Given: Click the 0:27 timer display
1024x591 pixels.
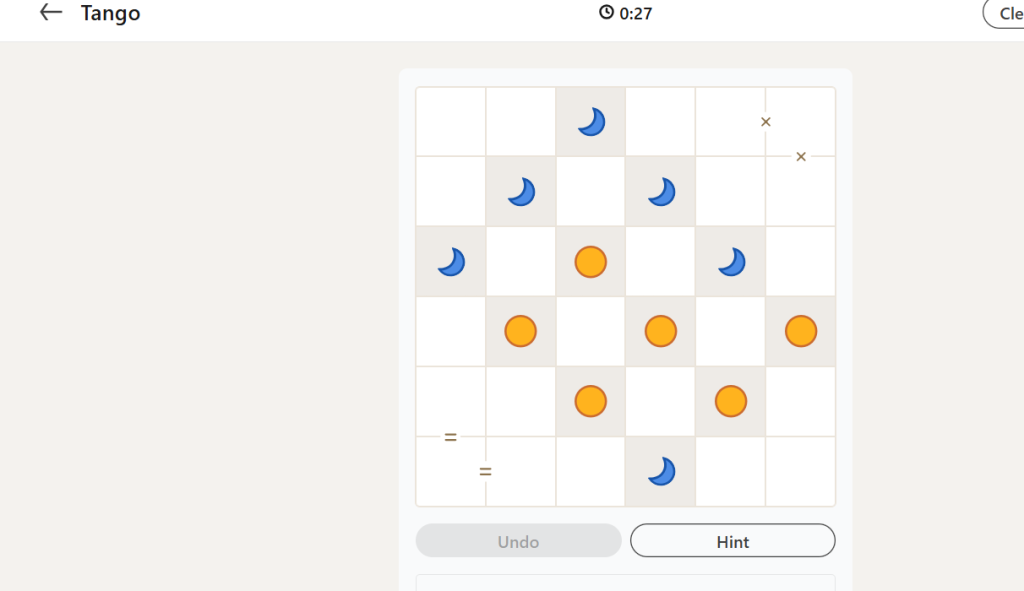Looking at the screenshot, I should [x=635, y=13].
